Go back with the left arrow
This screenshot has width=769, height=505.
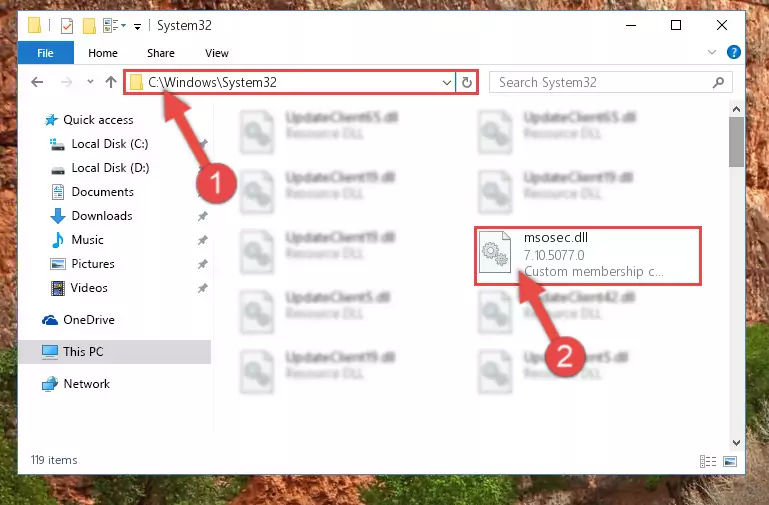[x=37, y=82]
